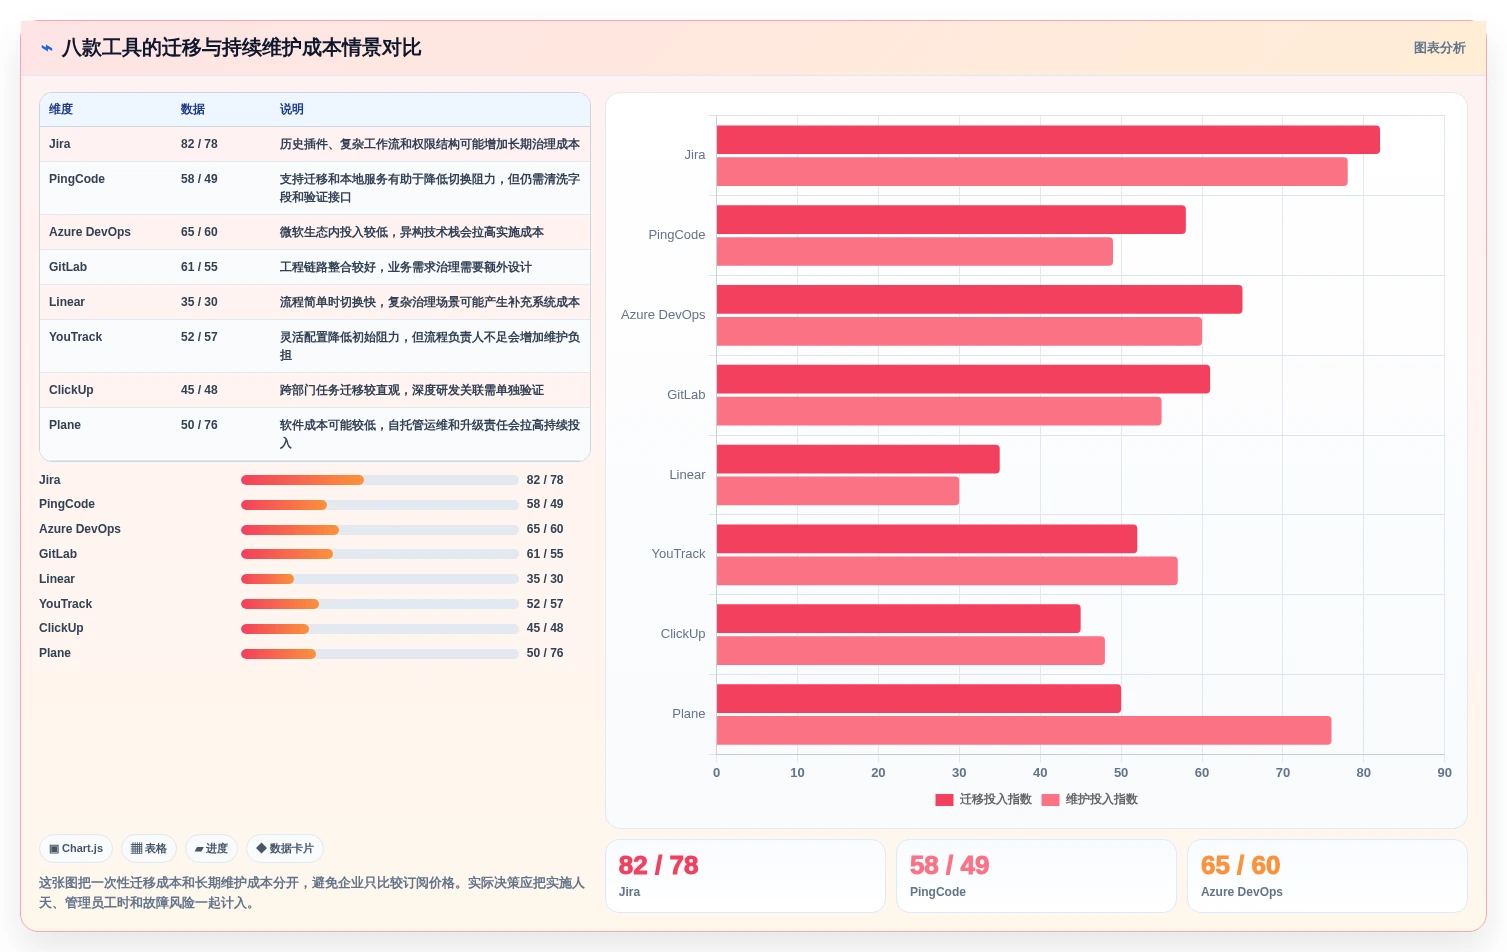
Task: Click the 说明 column header
Action: pos(292,109)
